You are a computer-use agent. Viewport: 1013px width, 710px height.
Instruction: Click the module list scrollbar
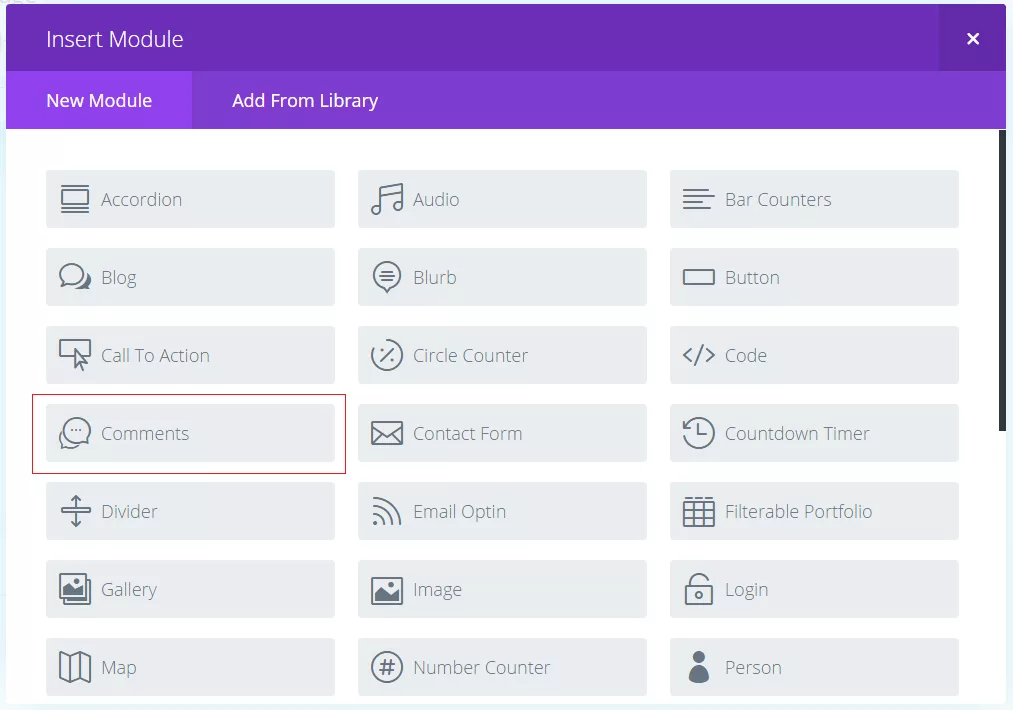coord(1002,280)
